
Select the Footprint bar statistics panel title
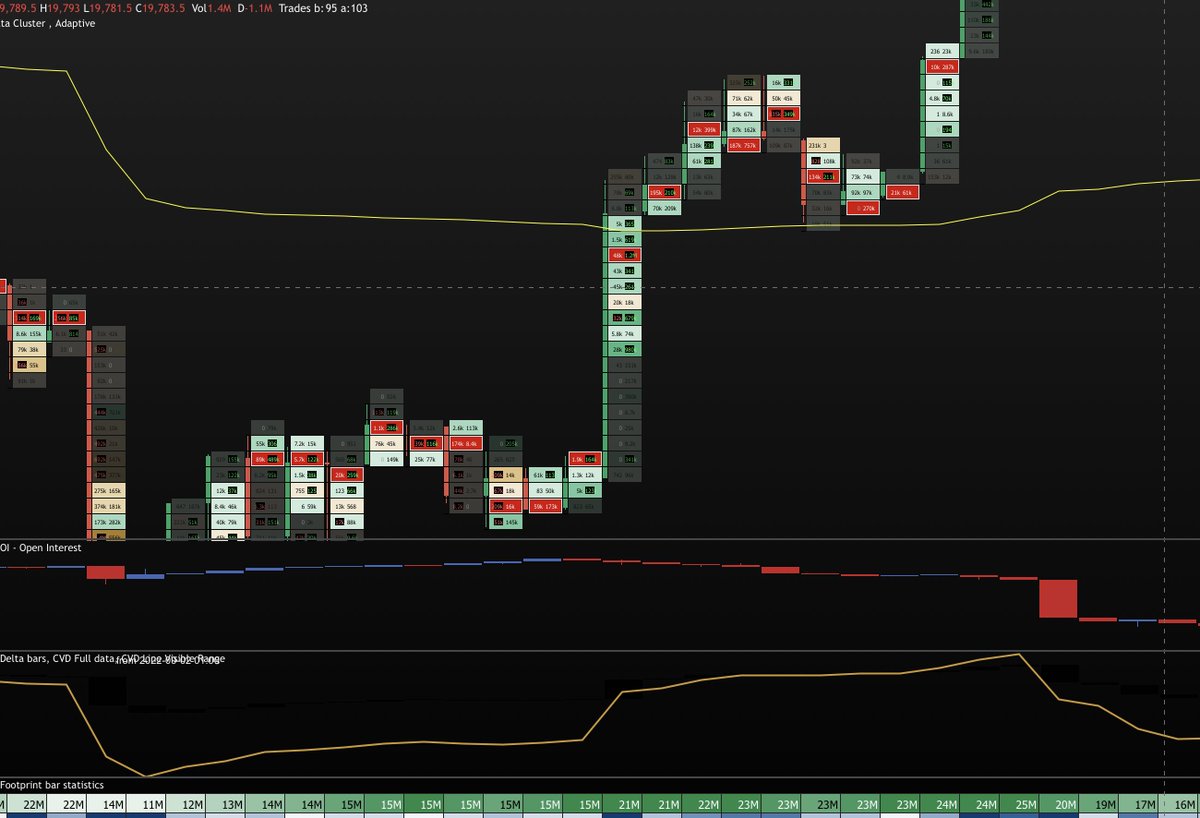tap(52, 785)
